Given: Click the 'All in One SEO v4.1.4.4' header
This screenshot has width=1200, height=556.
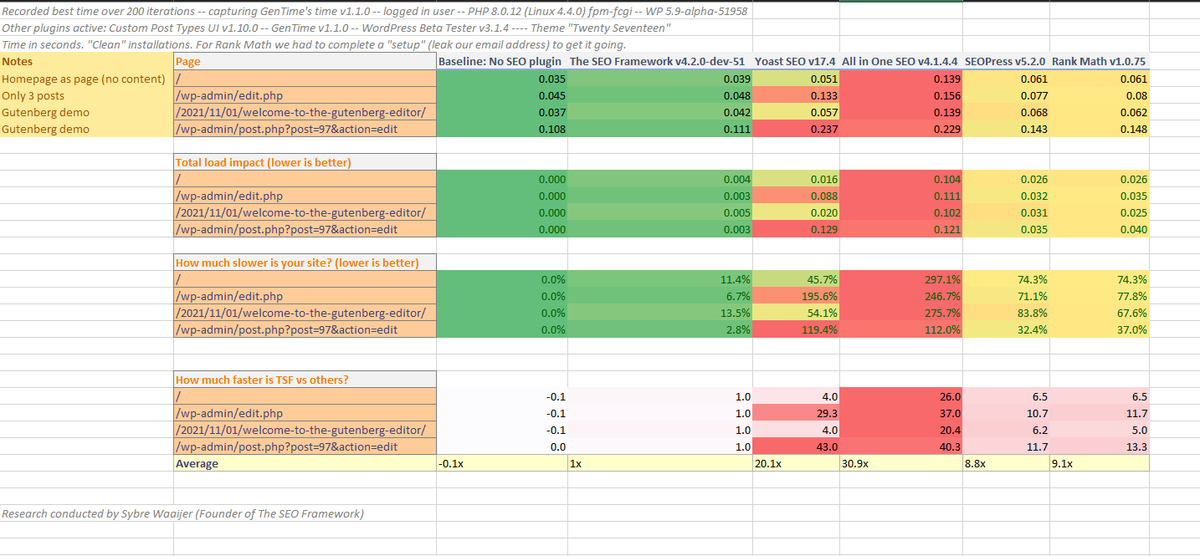Looking at the screenshot, I should coord(901,62).
